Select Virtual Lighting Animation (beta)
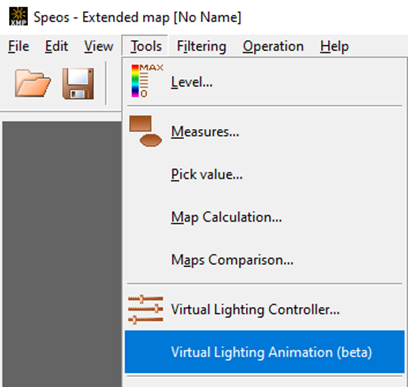408x387 pixels. (x=264, y=352)
